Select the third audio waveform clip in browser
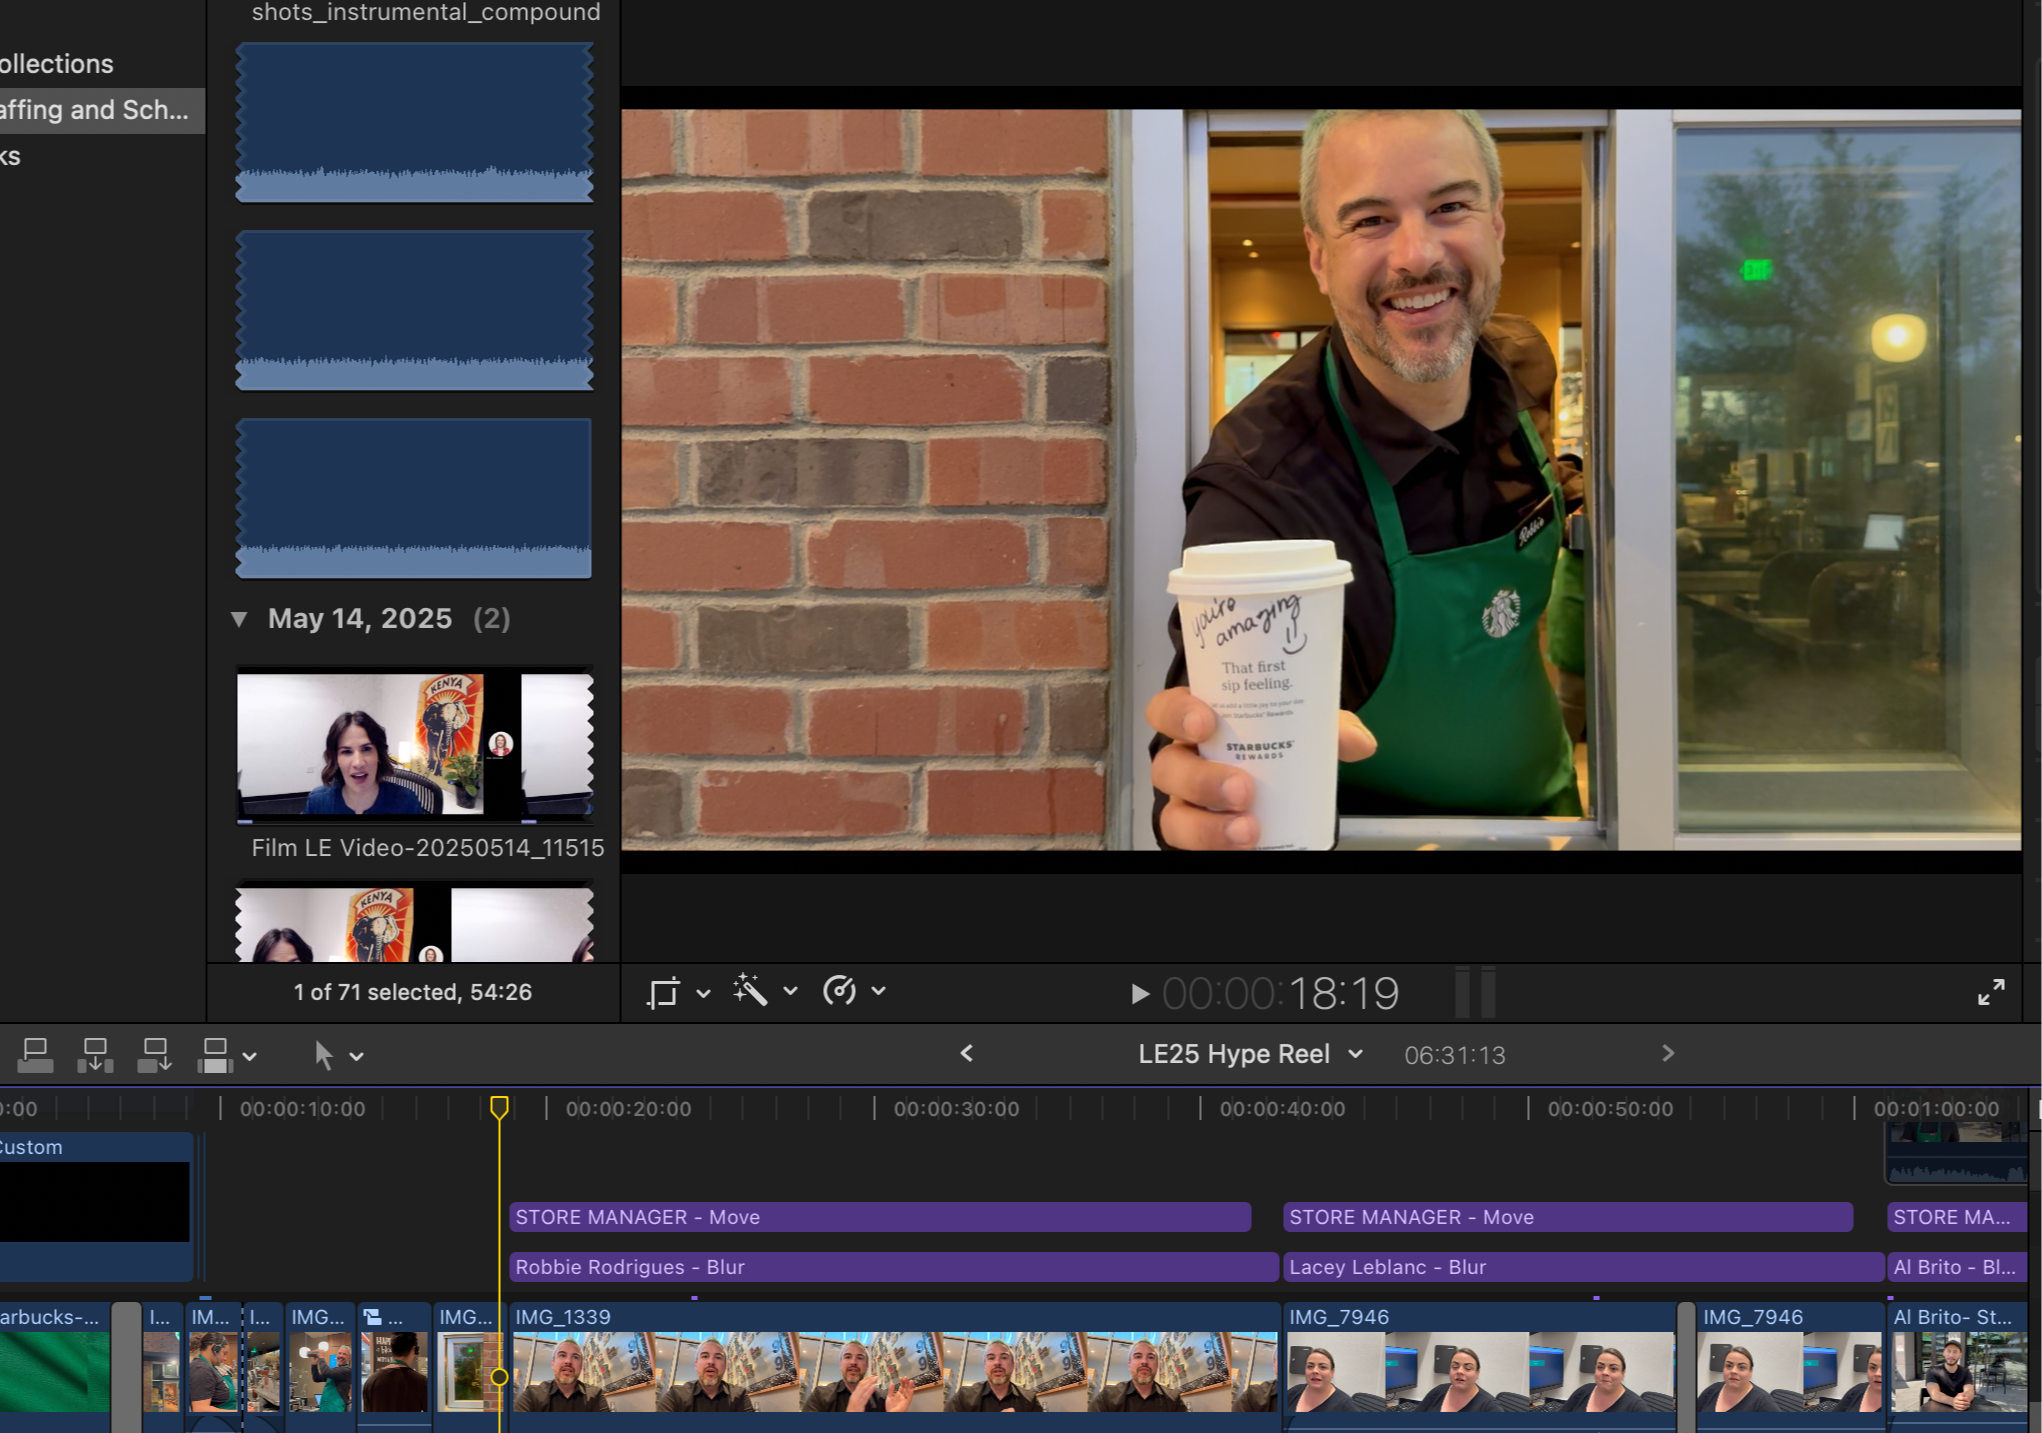The image size is (2042, 1433). pos(415,498)
